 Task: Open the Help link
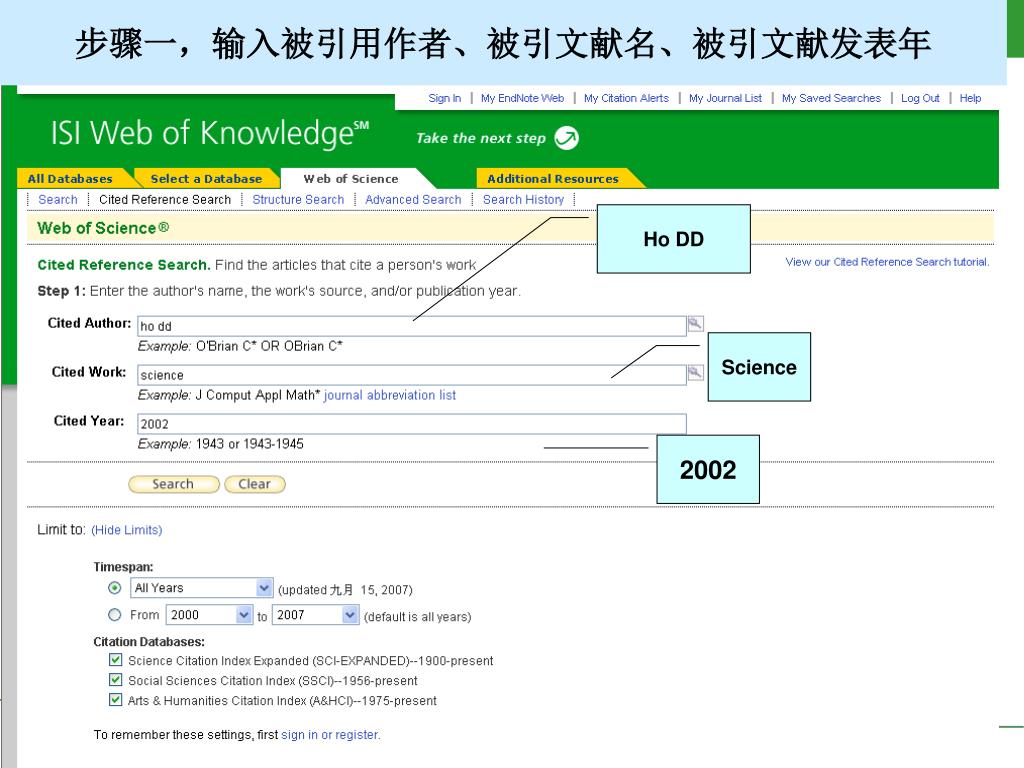point(970,98)
